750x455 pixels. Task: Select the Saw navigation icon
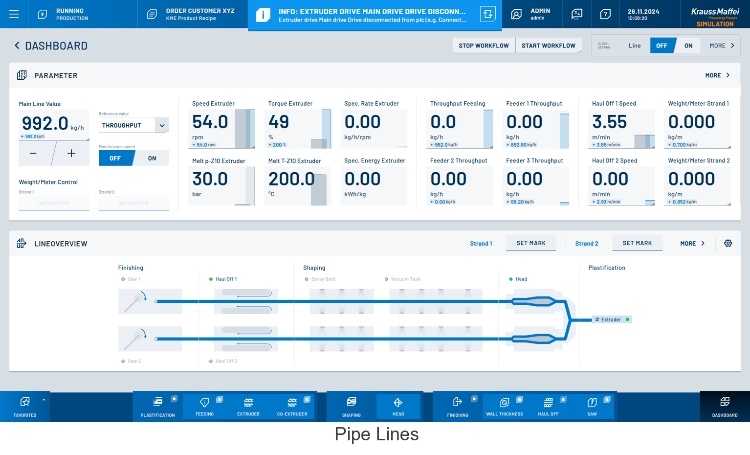tap(592, 404)
